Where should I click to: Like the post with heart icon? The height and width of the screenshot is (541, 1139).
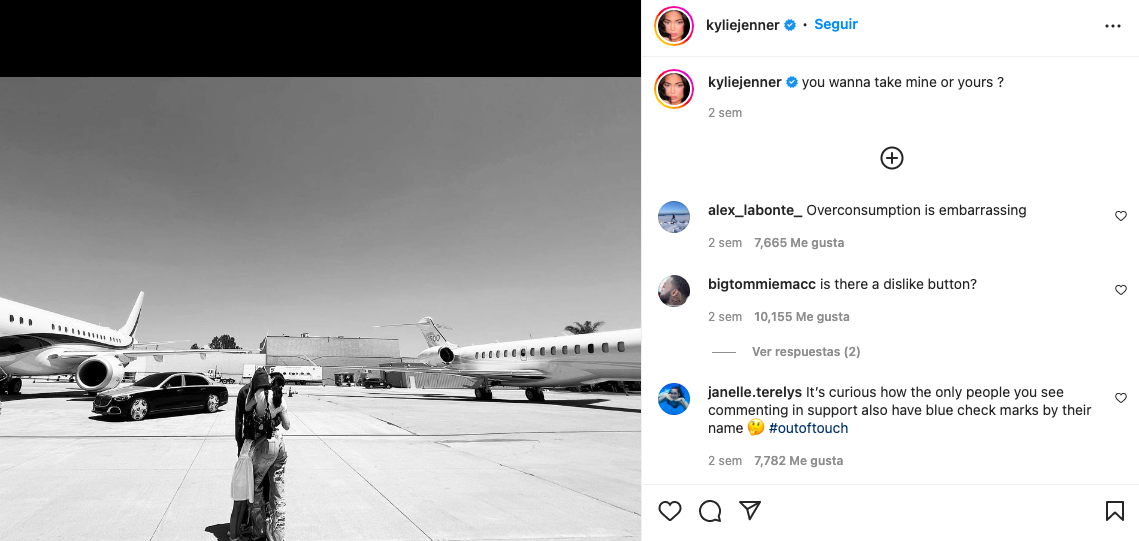coord(670,511)
